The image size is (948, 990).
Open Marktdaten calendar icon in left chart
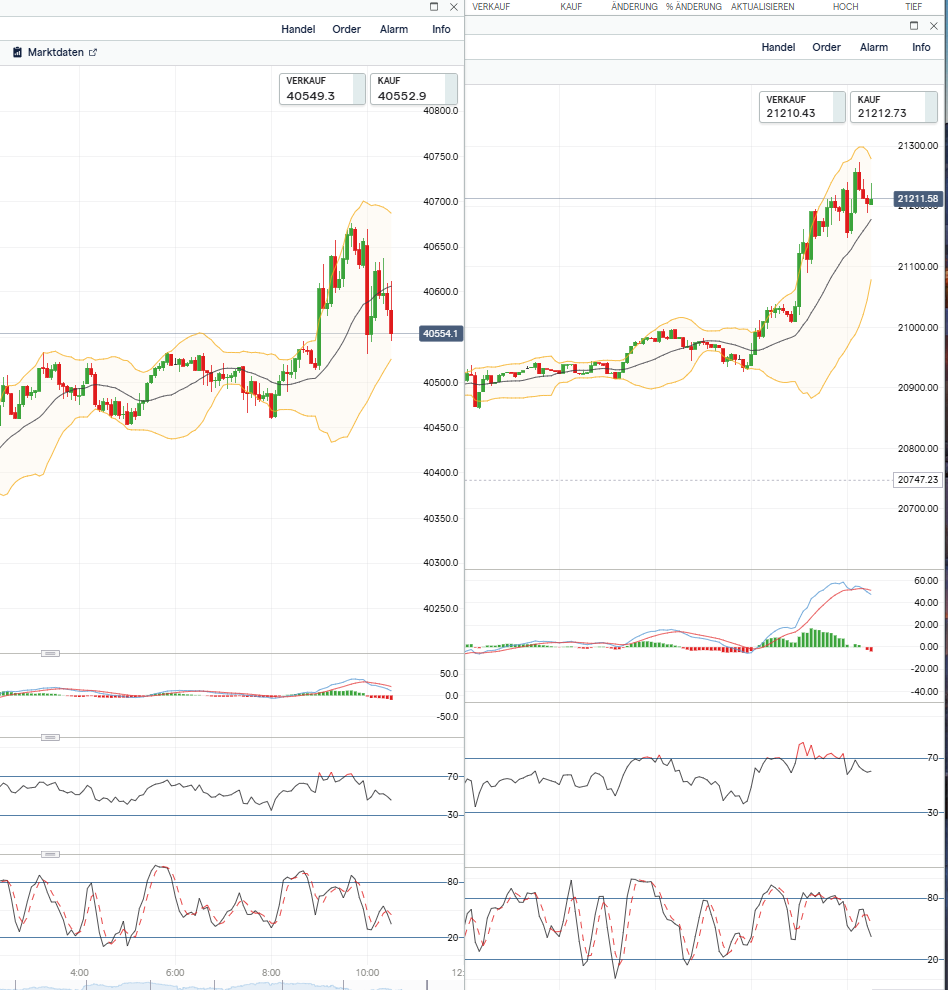pyautogui.click(x=18, y=52)
